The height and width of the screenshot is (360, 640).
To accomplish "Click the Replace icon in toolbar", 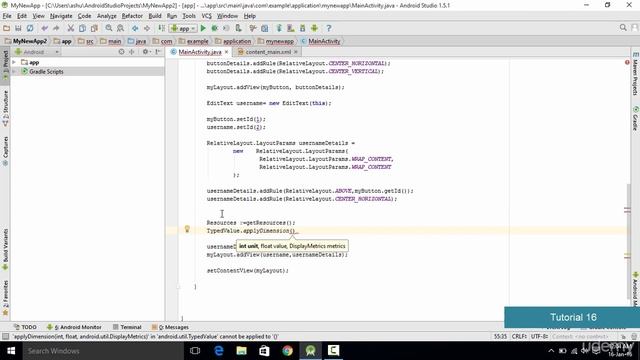I will (x=120, y=28).
